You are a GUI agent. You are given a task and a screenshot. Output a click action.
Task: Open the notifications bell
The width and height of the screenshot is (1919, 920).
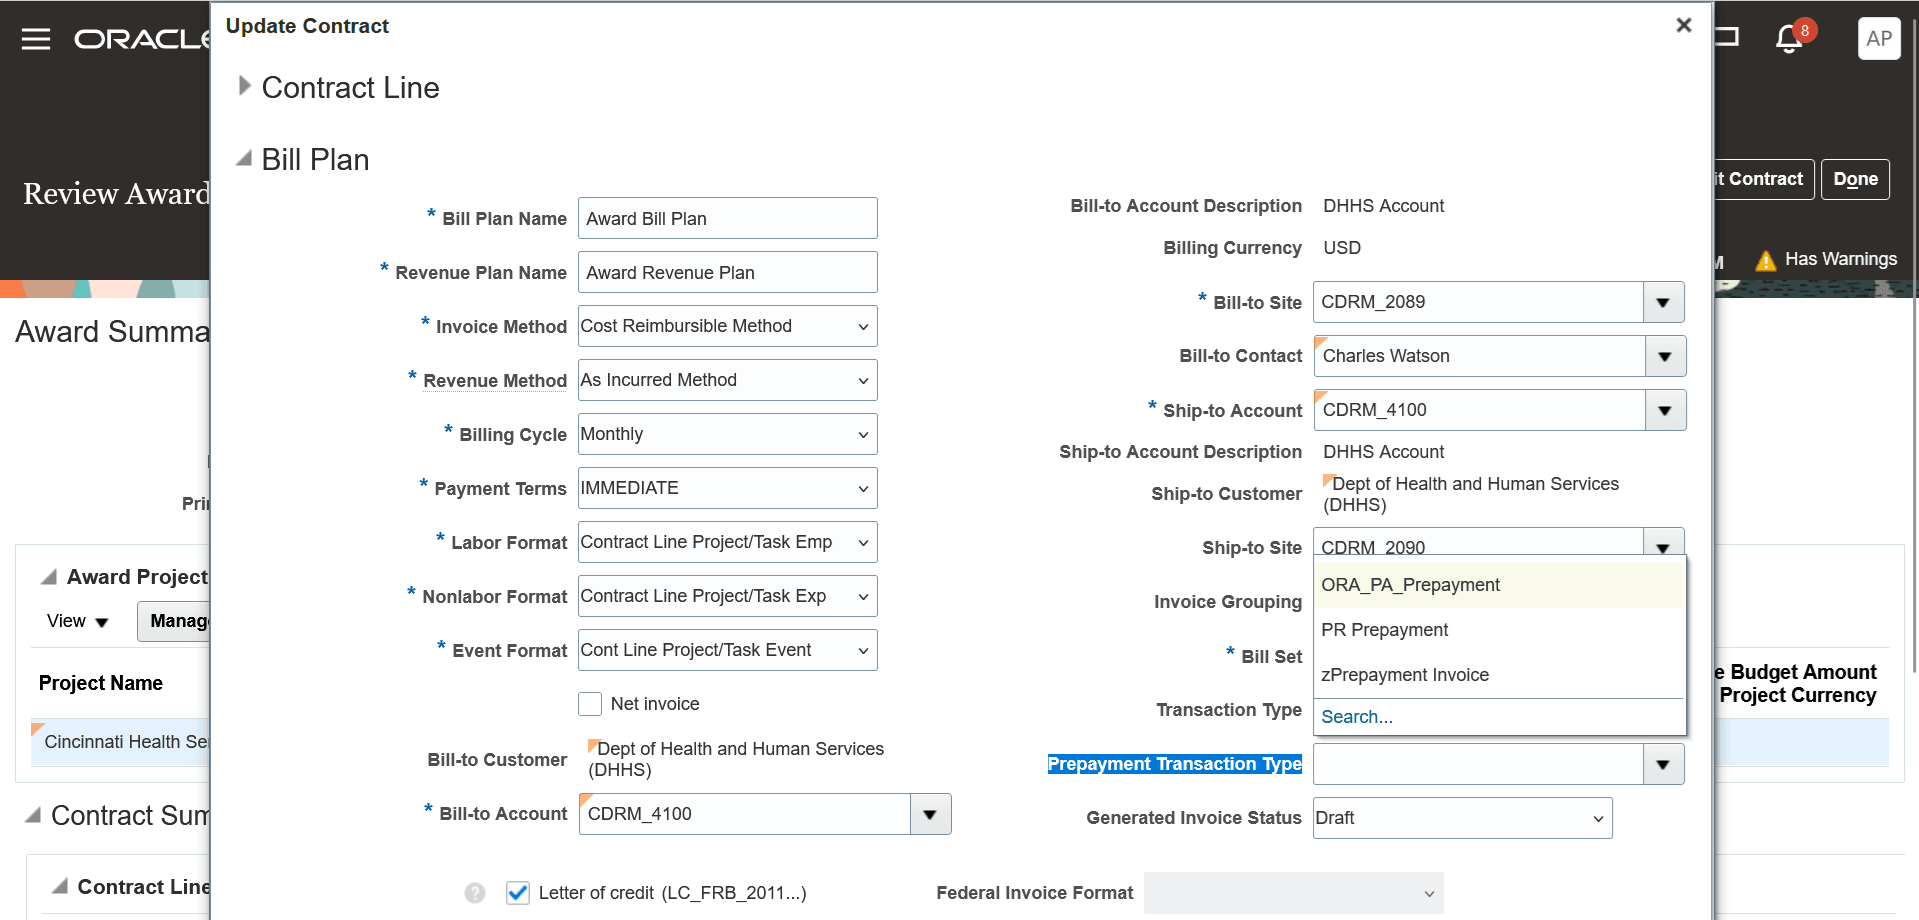pos(1789,39)
